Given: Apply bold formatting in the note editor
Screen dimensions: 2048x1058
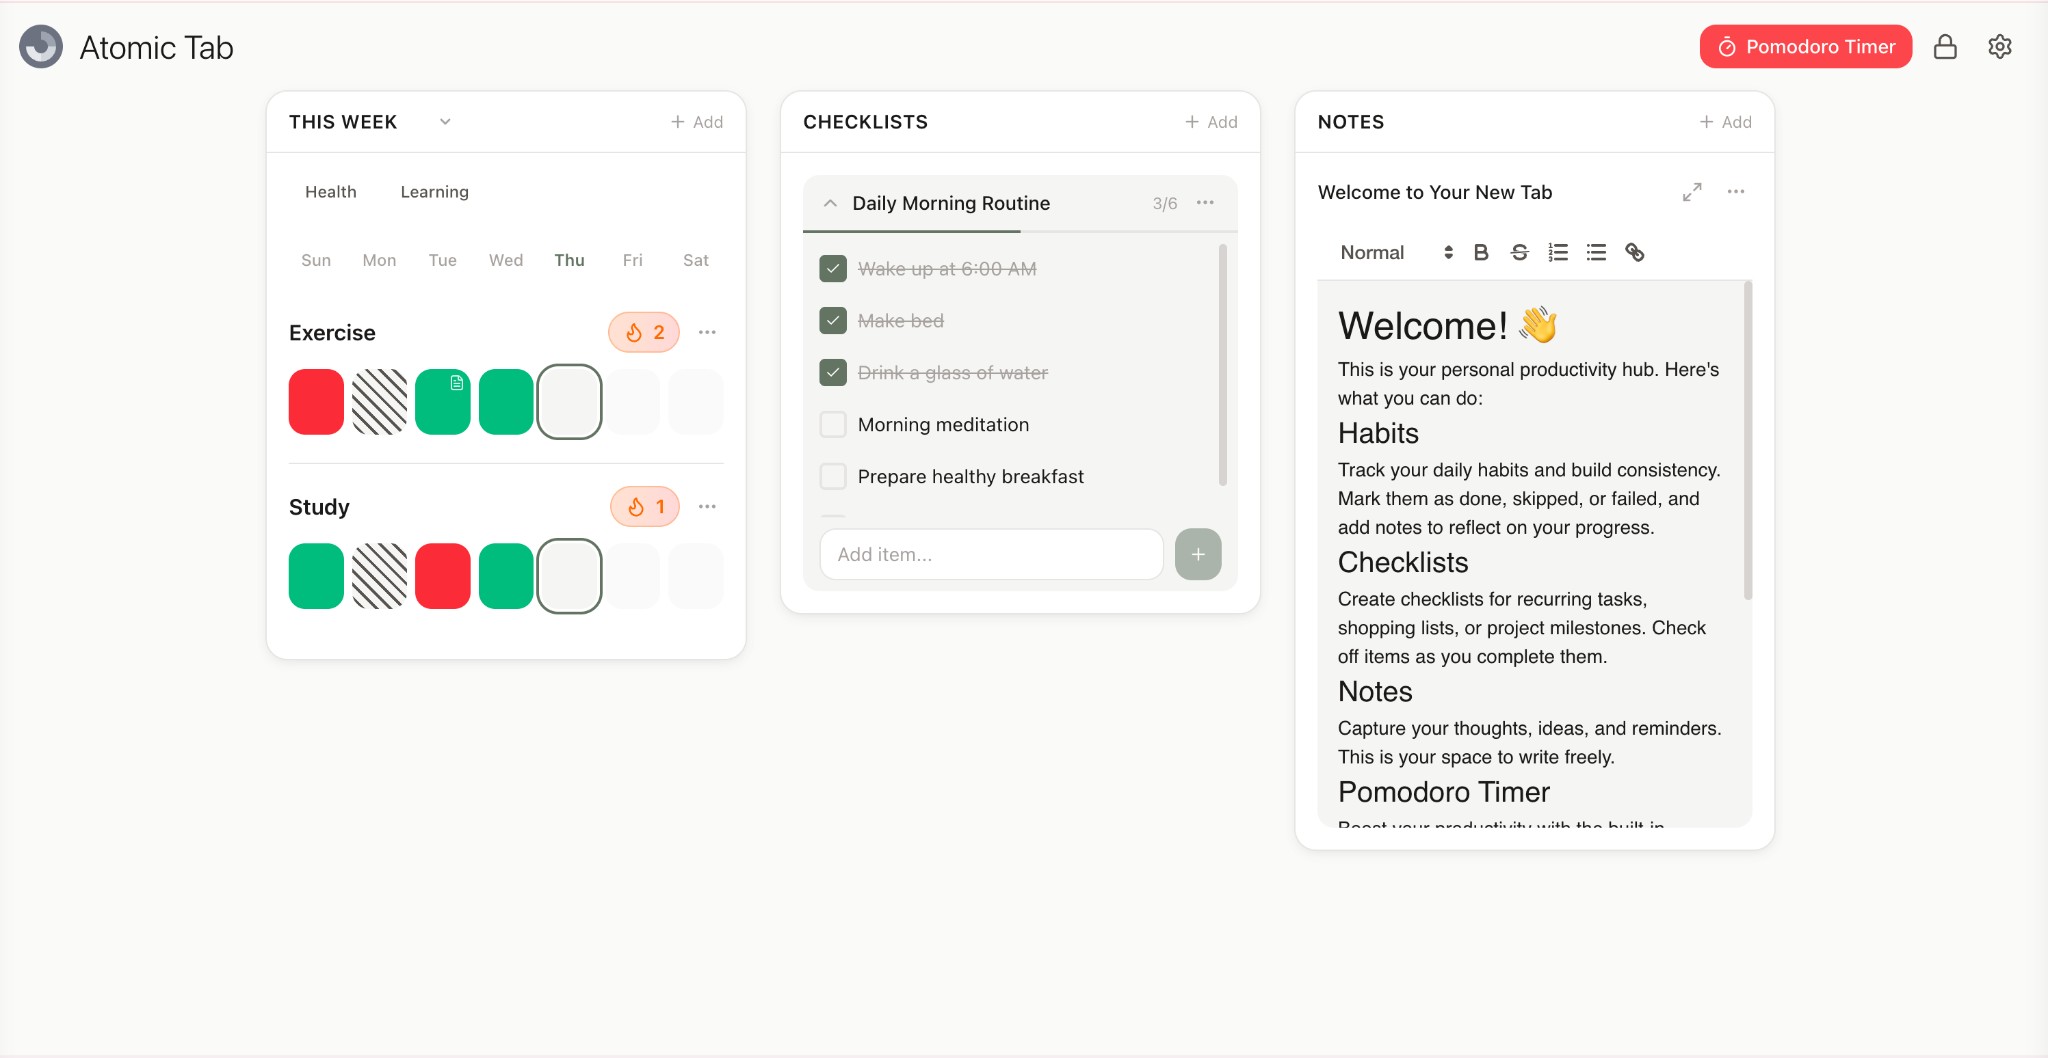Looking at the screenshot, I should point(1481,252).
